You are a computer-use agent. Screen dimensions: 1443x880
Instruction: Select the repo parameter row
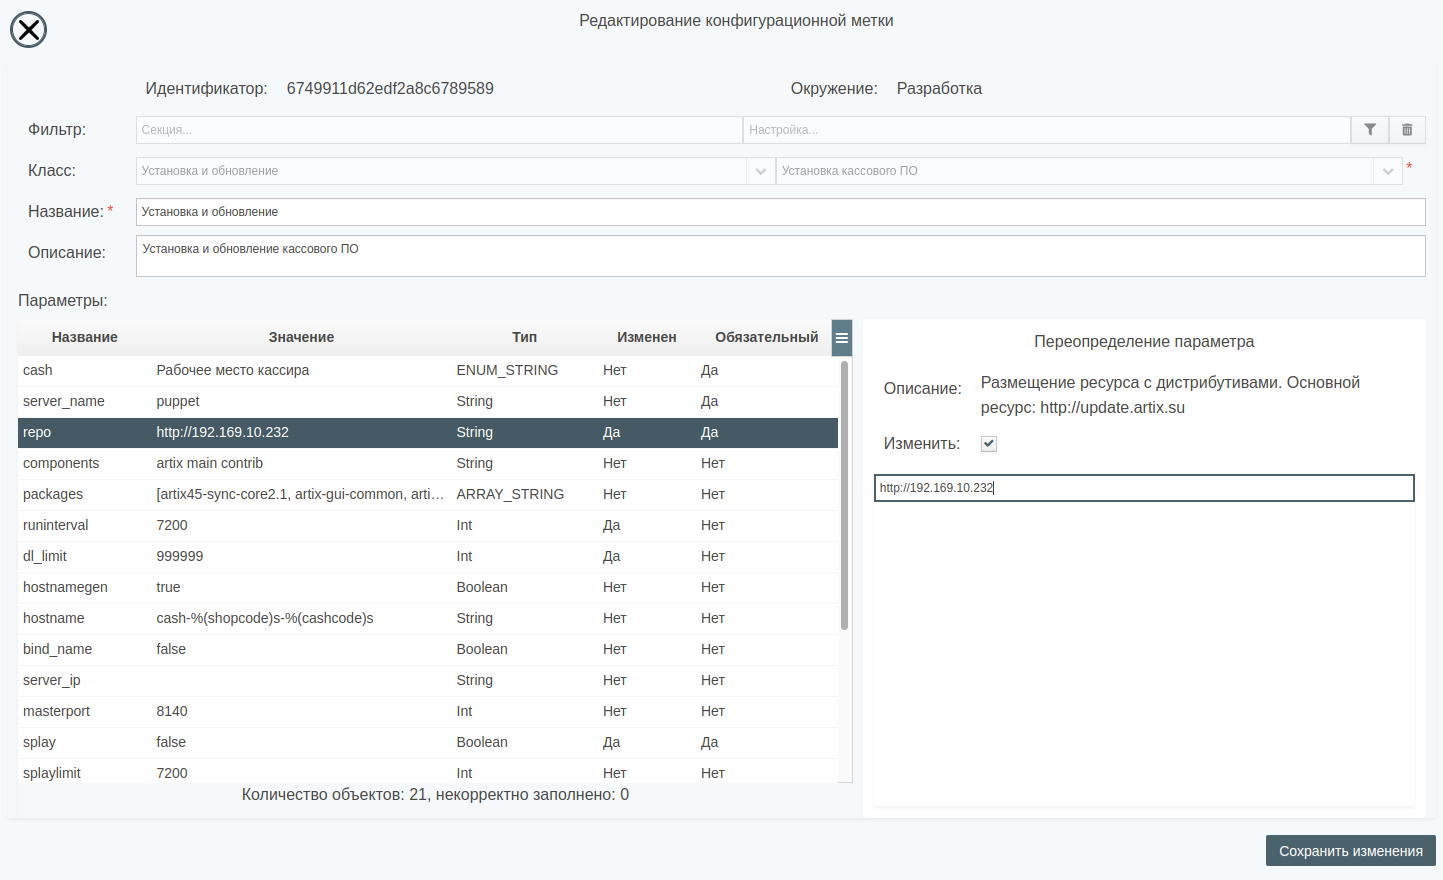pyautogui.click(x=428, y=433)
